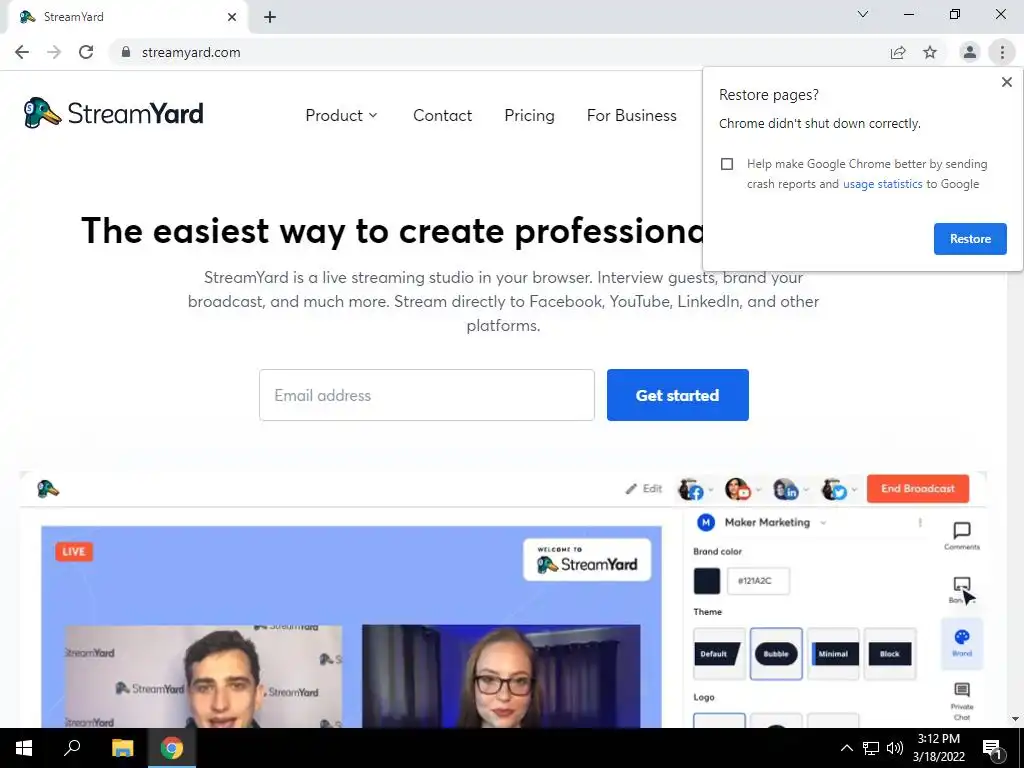Select the Default theme

(x=719, y=654)
